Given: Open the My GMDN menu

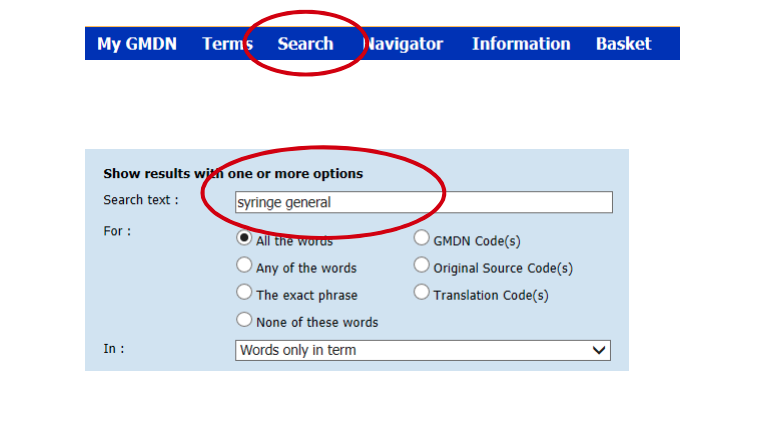Looking at the screenshot, I should tap(136, 44).
